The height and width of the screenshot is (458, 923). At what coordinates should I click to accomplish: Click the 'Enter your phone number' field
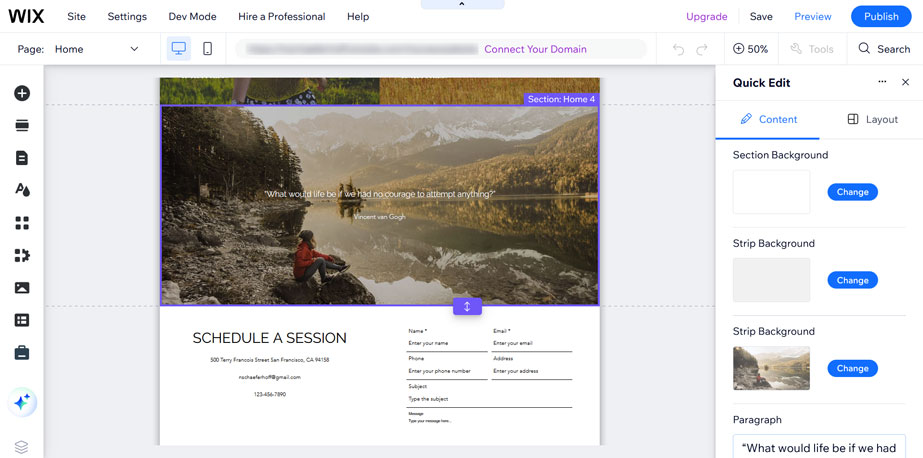tap(447, 371)
